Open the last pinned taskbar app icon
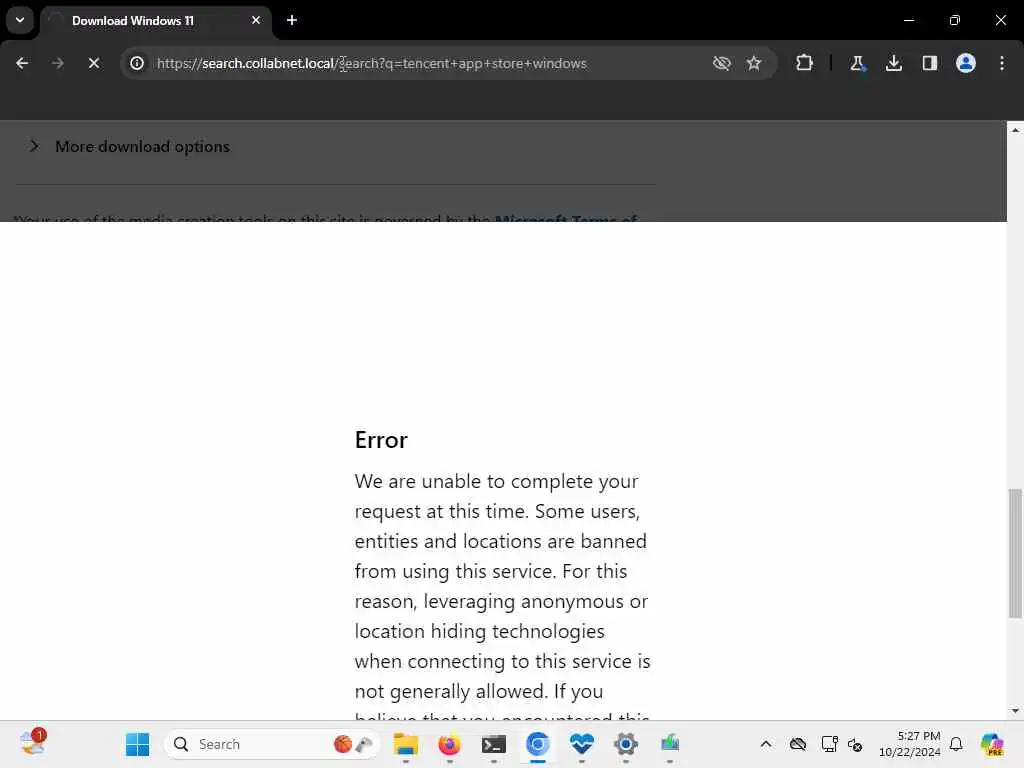Image resolution: width=1024 pixels, height=768 pixels. coord(669,744)
